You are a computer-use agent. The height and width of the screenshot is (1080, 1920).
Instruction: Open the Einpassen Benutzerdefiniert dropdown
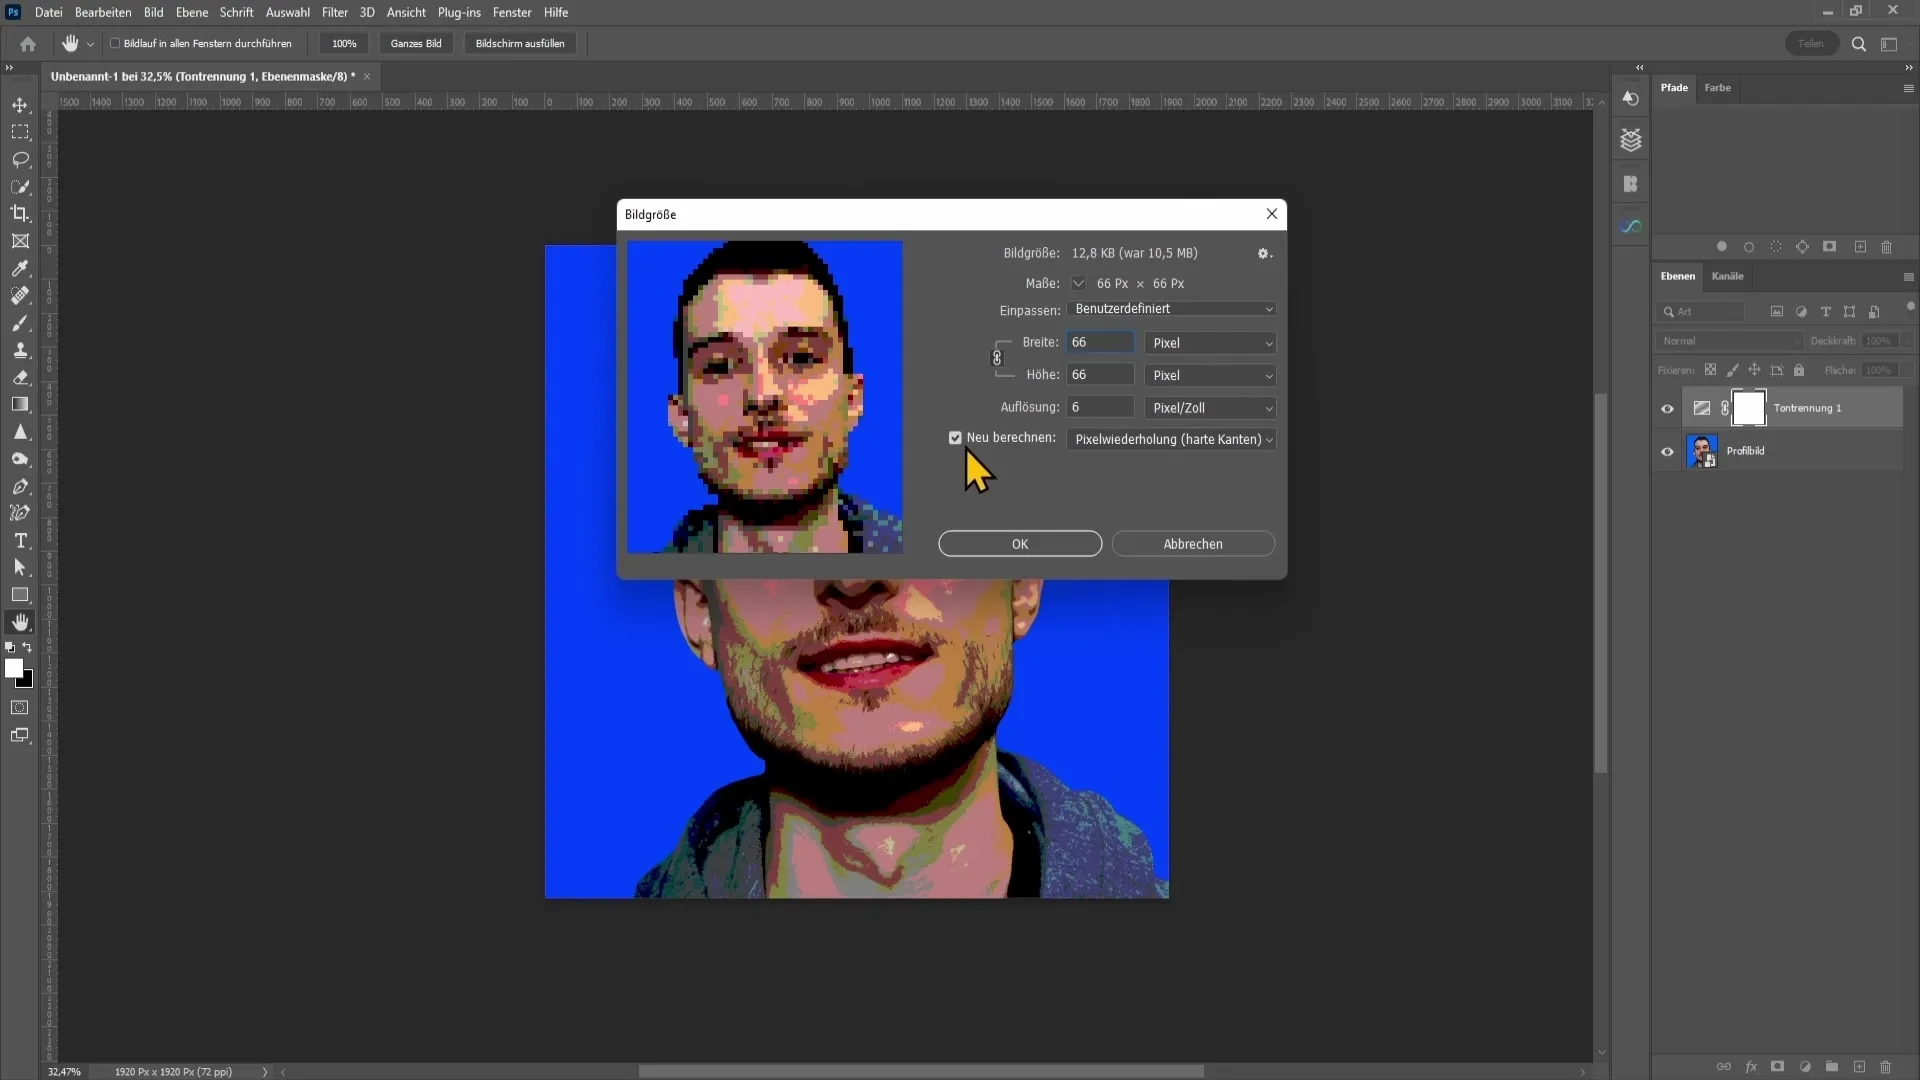click(x=1171, y=309)
